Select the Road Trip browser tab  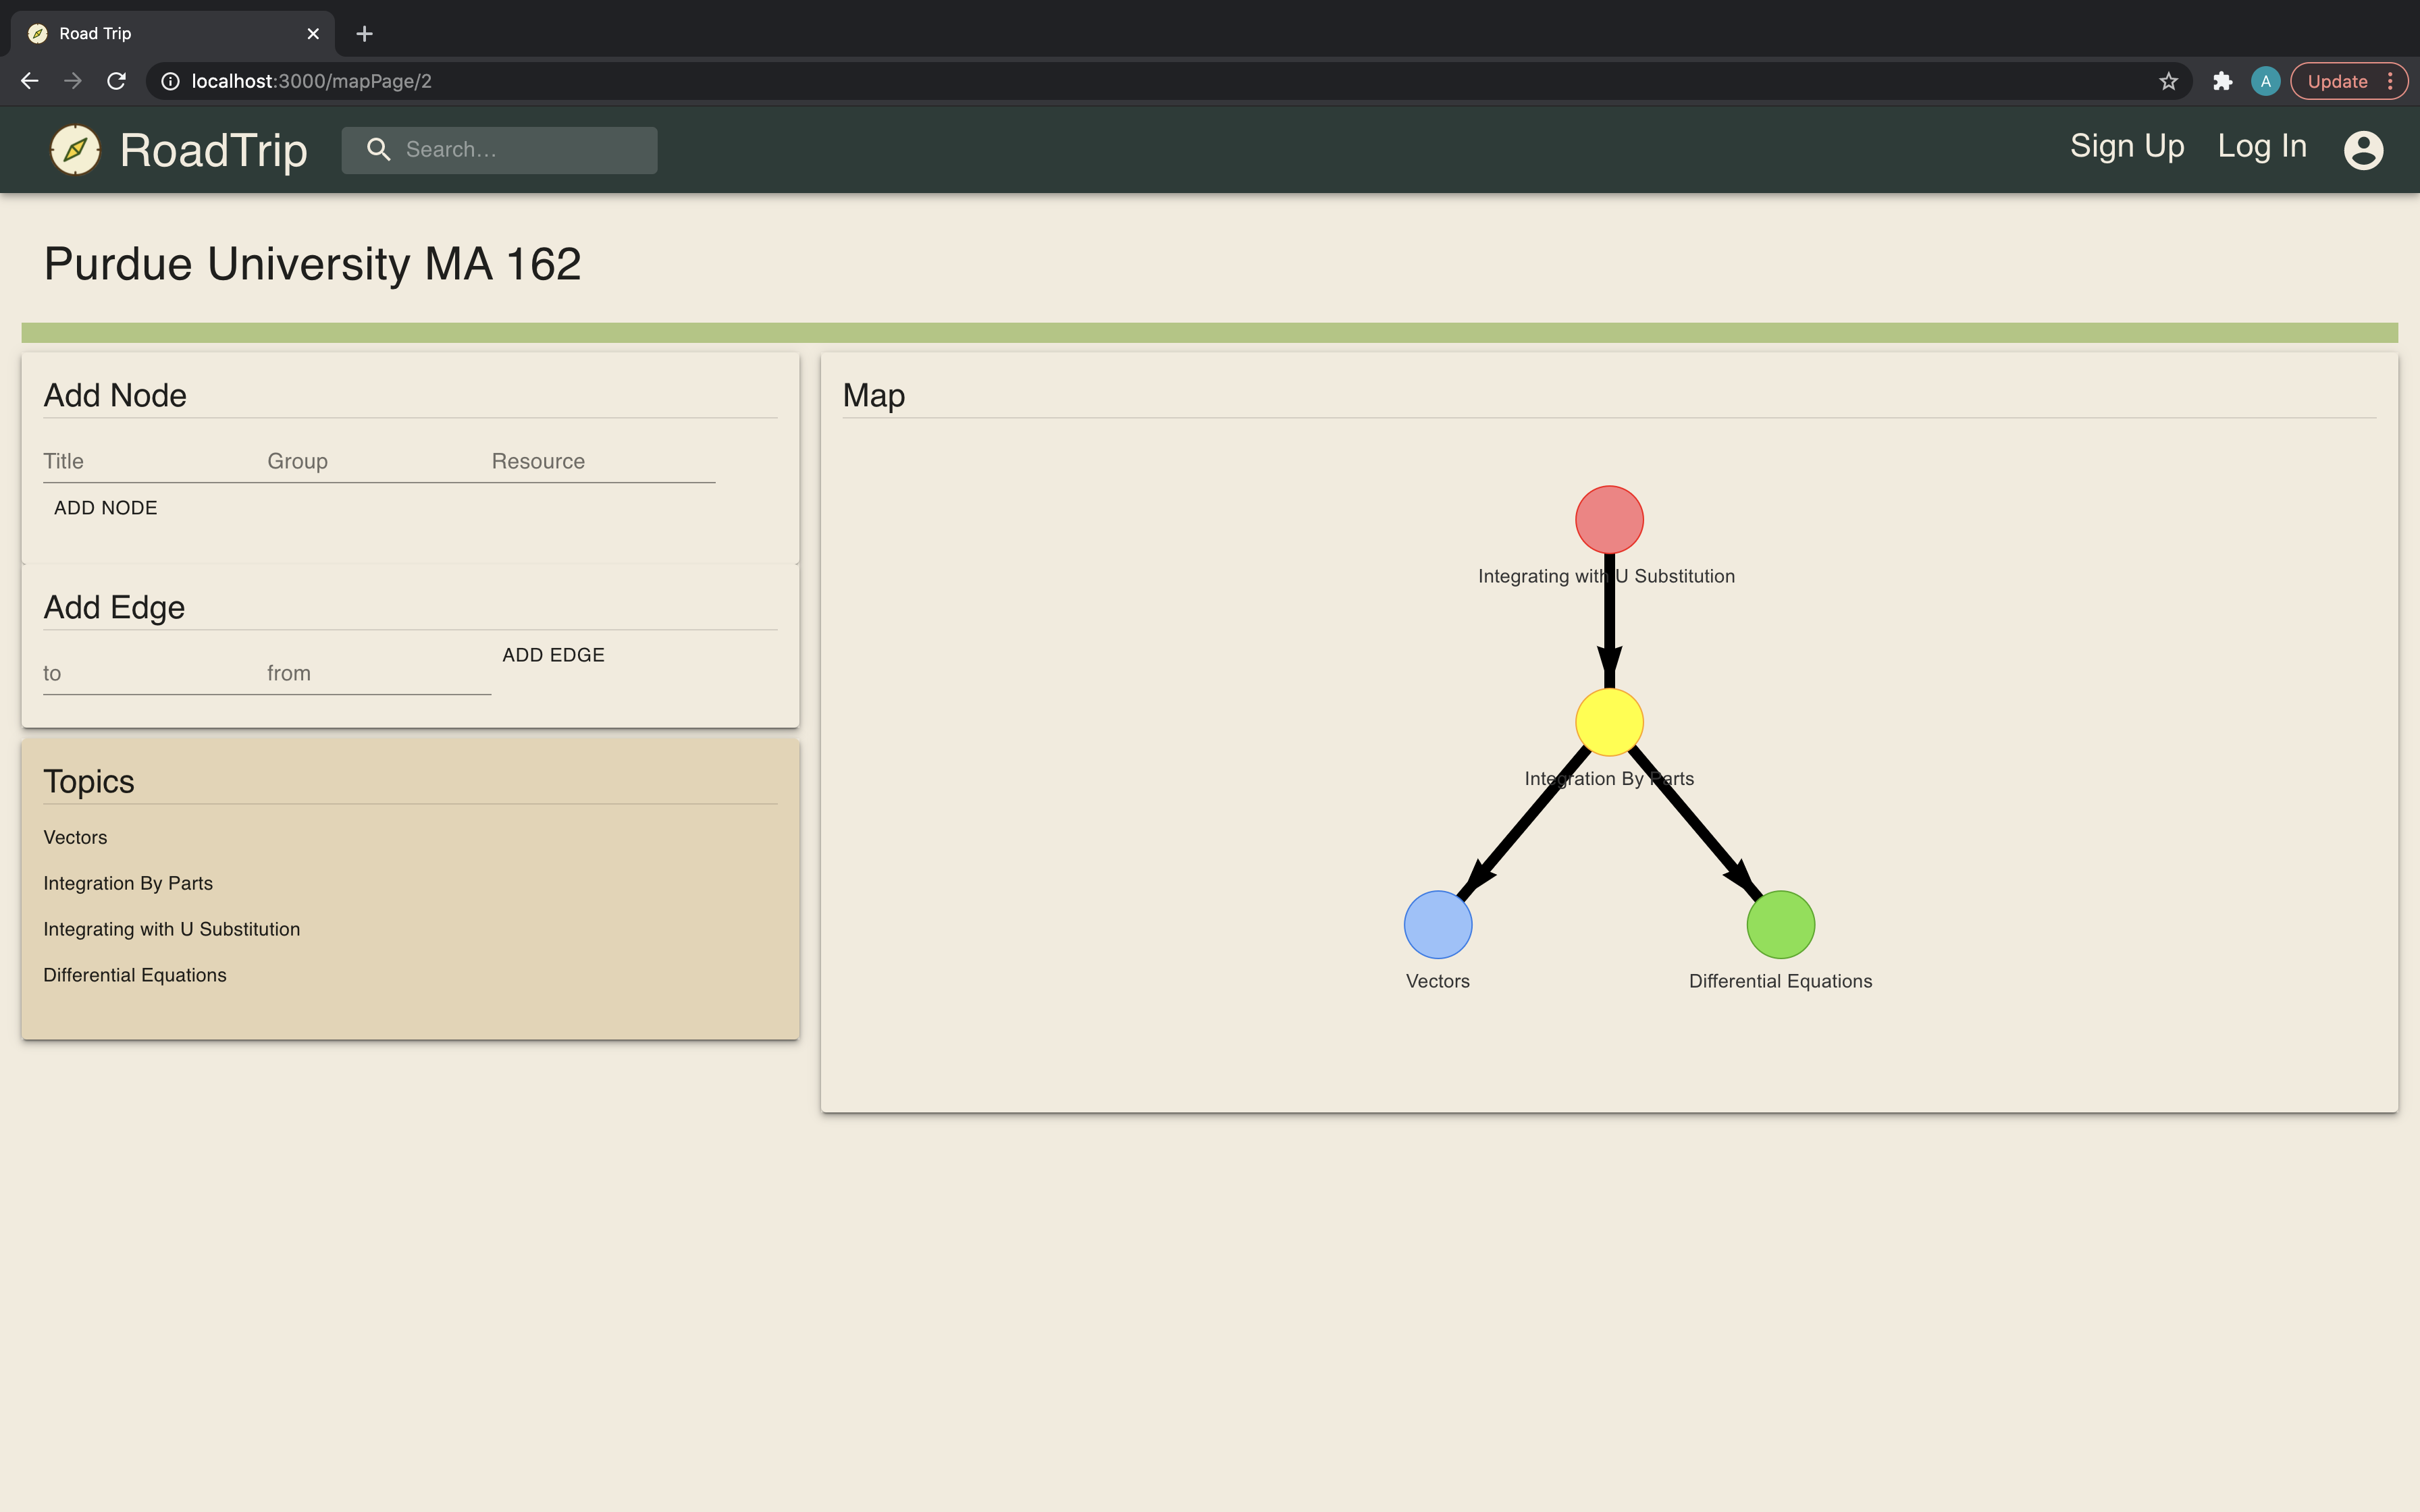coord(170,34)
